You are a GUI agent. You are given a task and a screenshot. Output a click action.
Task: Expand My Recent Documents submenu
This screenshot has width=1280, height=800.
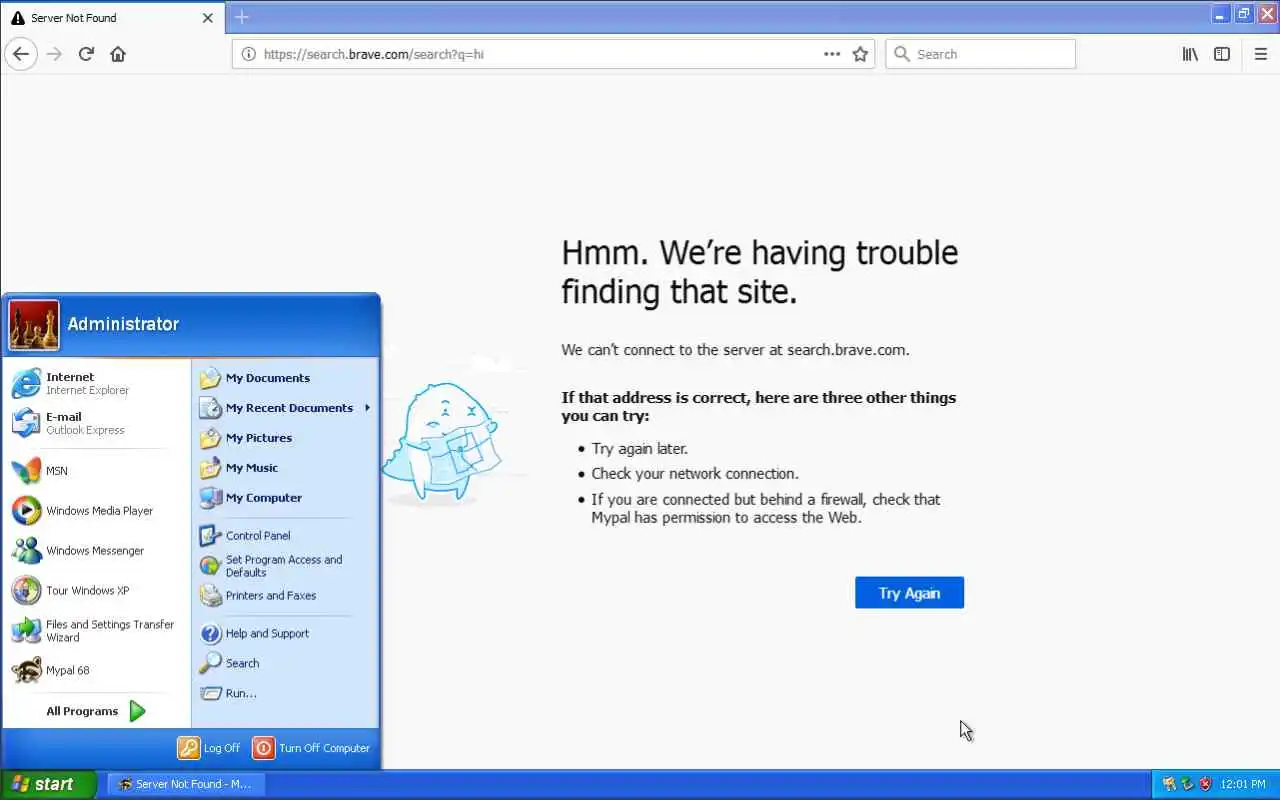tap(285, 408)
